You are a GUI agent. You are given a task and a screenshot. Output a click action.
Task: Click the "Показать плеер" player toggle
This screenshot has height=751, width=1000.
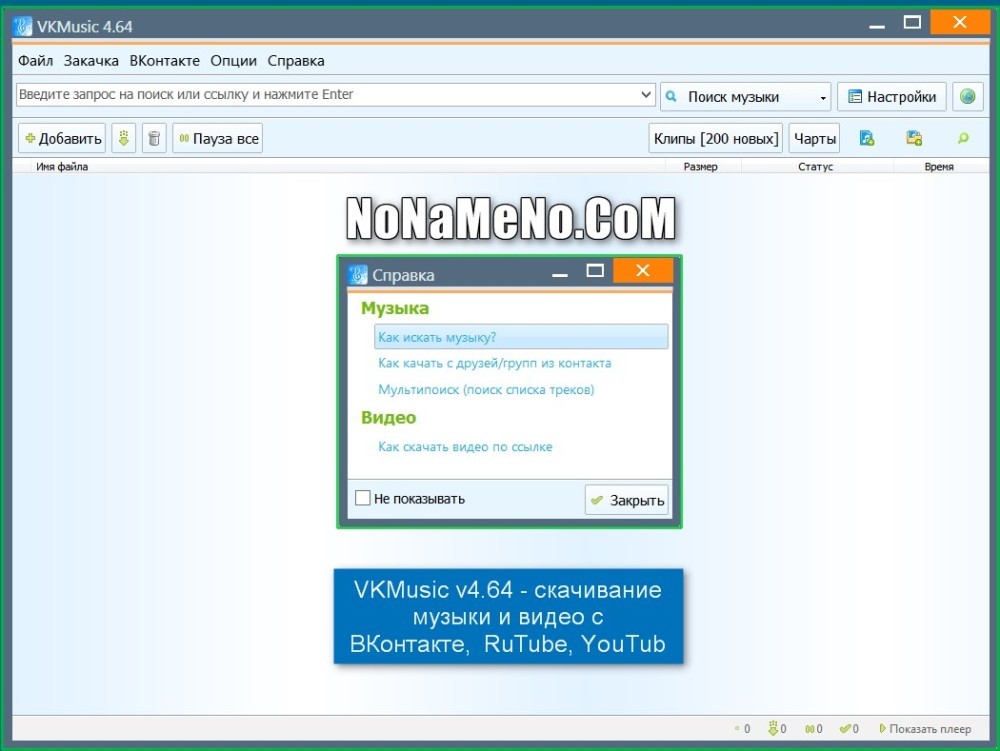click(924, 729)
